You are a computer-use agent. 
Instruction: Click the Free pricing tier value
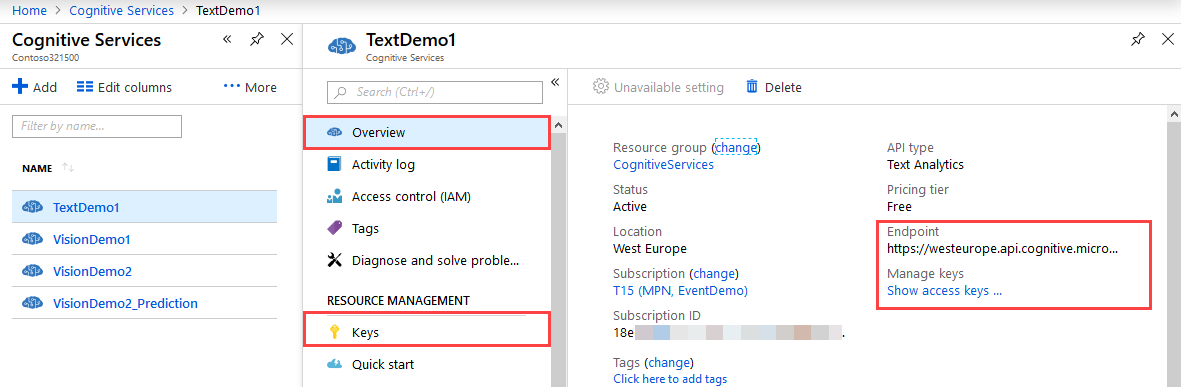point(899,206)
